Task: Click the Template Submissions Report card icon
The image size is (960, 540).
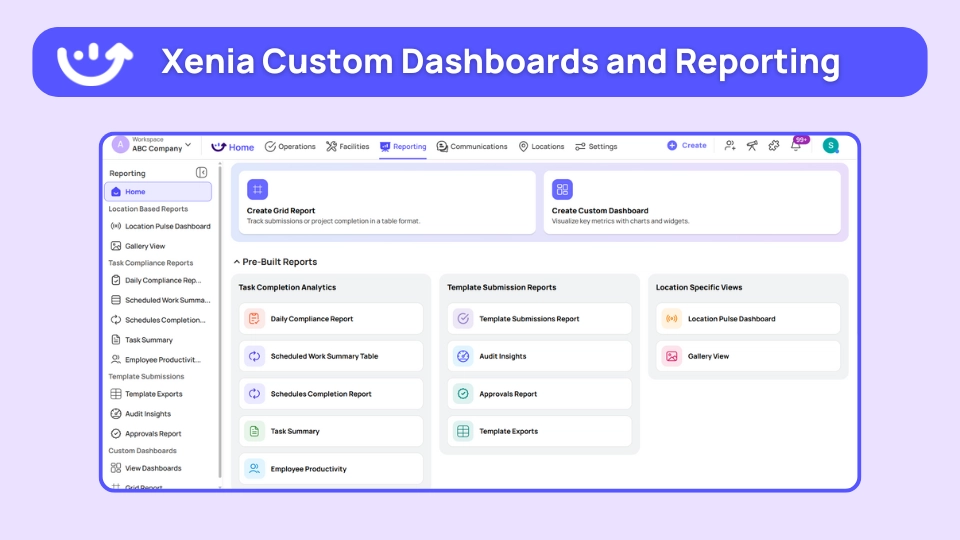Action: (463, 318)
